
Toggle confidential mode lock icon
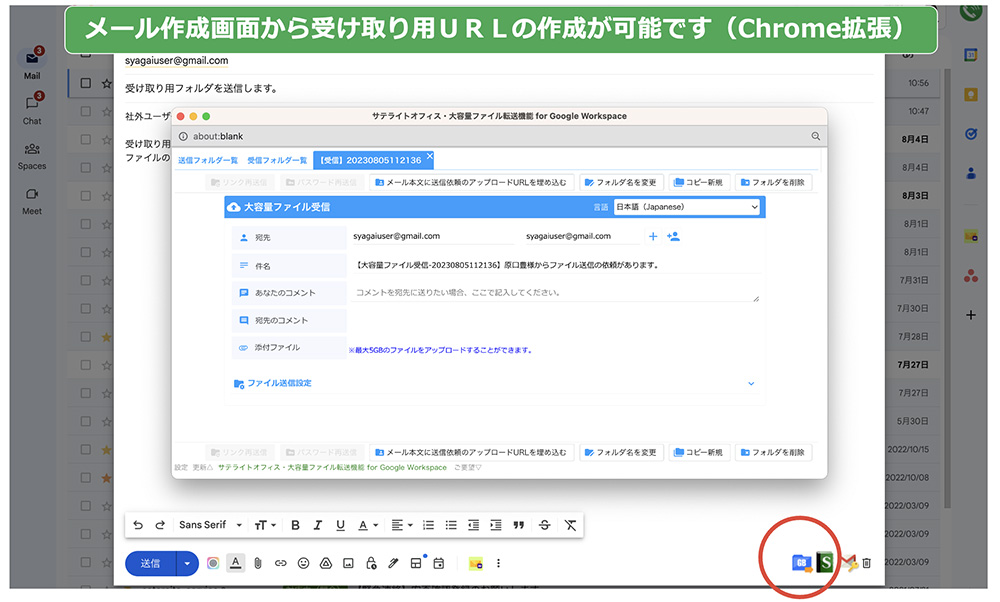(371, 563)
